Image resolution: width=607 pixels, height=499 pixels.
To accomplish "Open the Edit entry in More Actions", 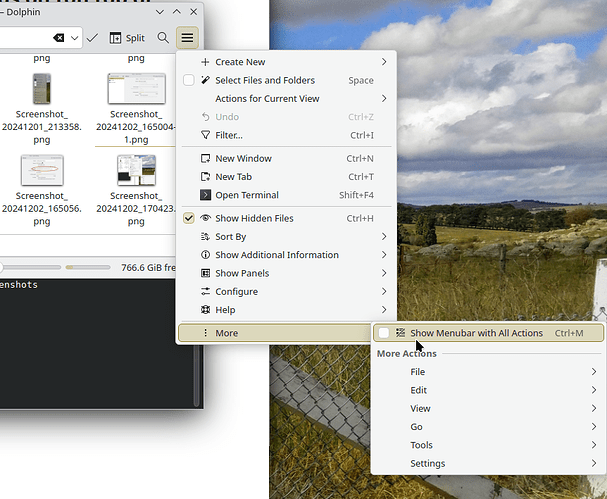I will 488,390.
